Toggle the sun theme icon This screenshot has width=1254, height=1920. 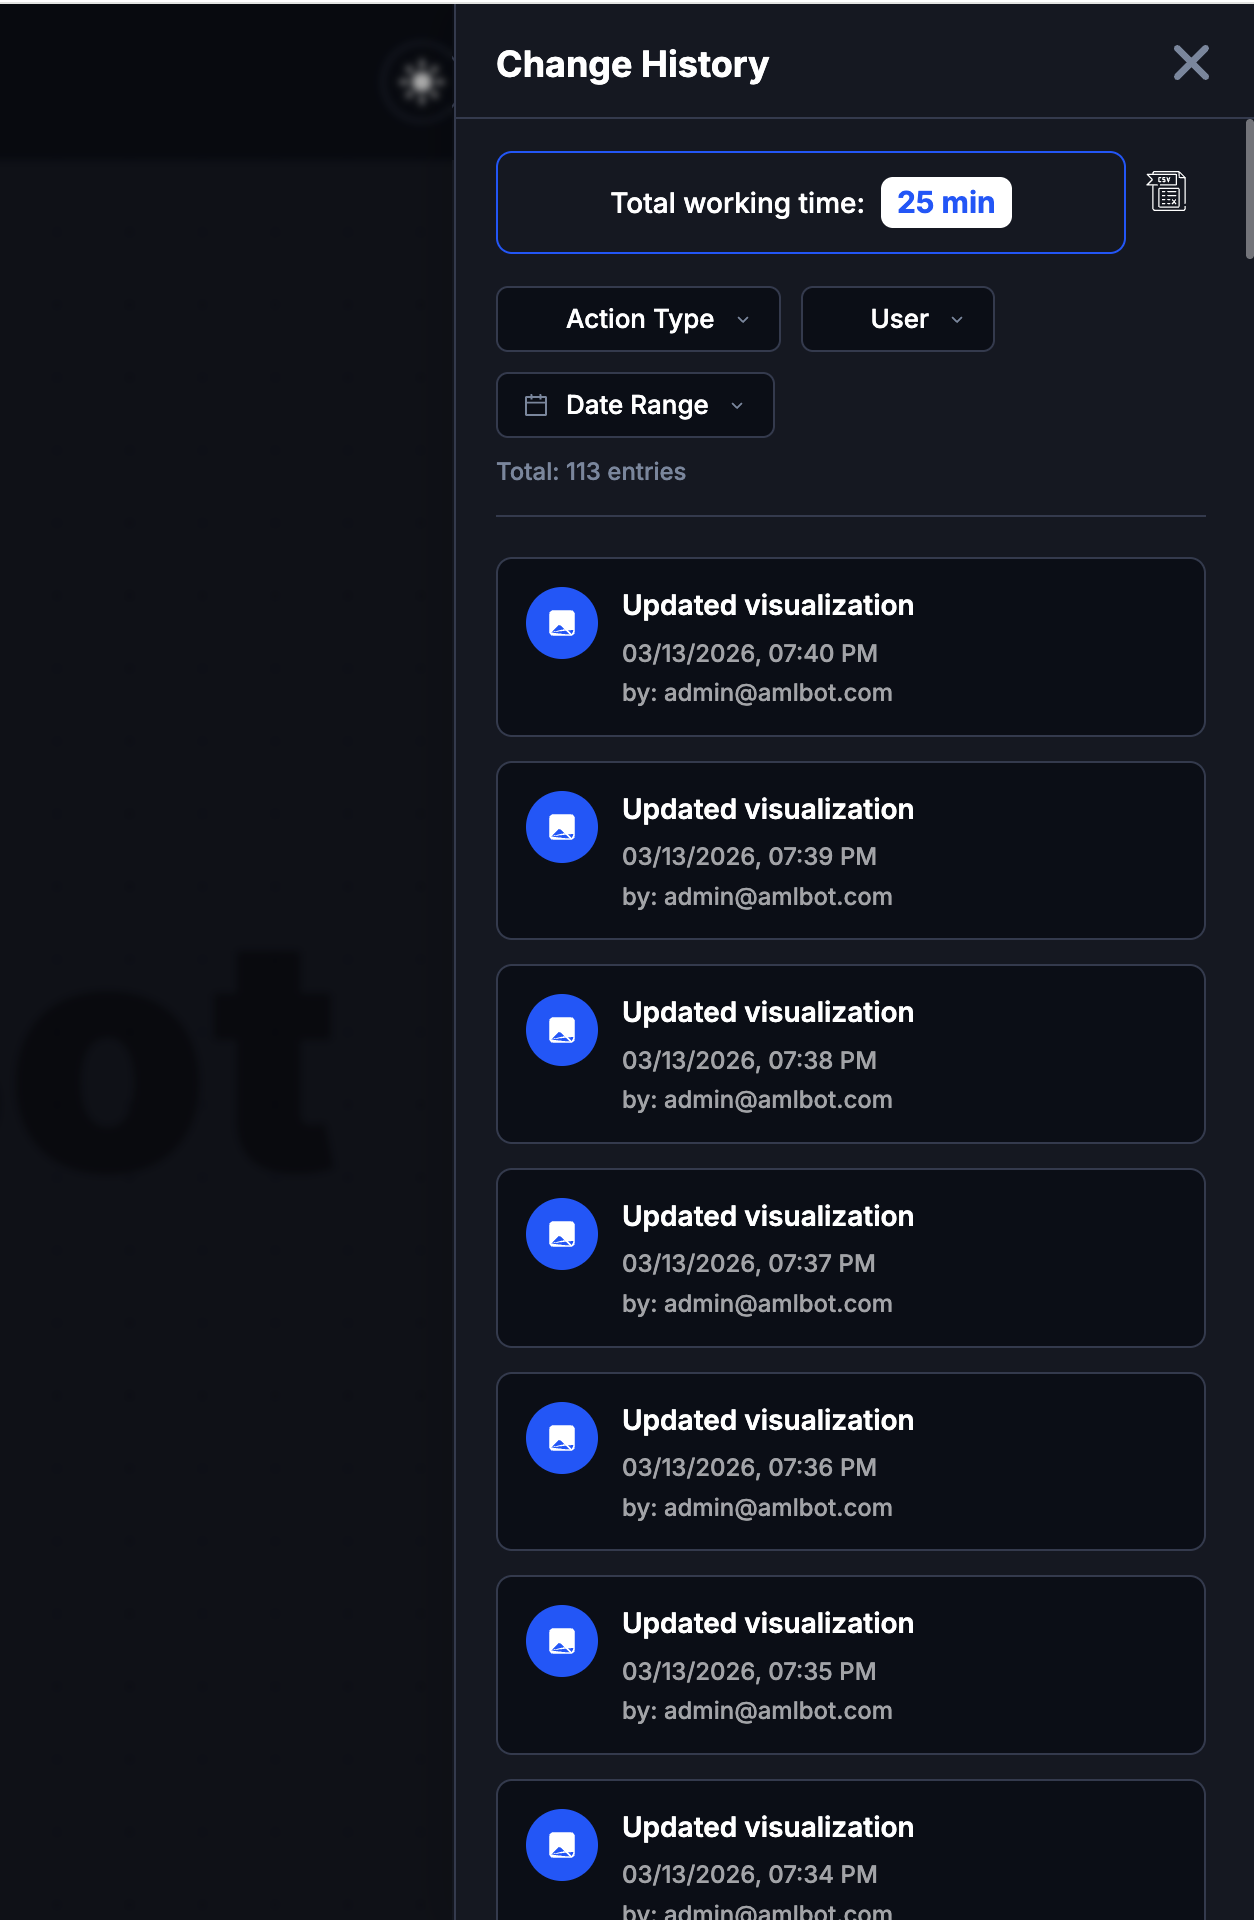click(x=421, y=82)
